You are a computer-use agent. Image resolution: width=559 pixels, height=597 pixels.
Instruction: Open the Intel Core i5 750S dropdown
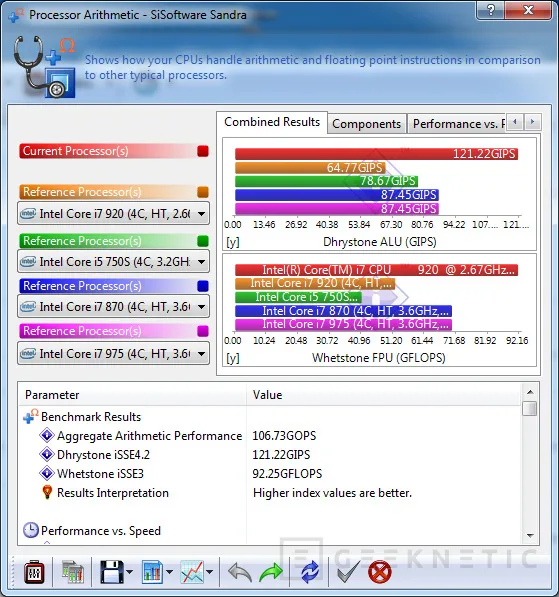[113, 262]
